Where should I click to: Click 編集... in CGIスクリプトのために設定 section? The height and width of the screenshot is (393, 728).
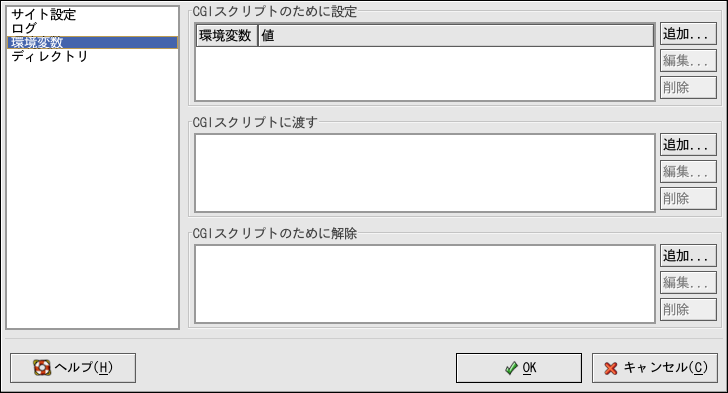(688, 60)
